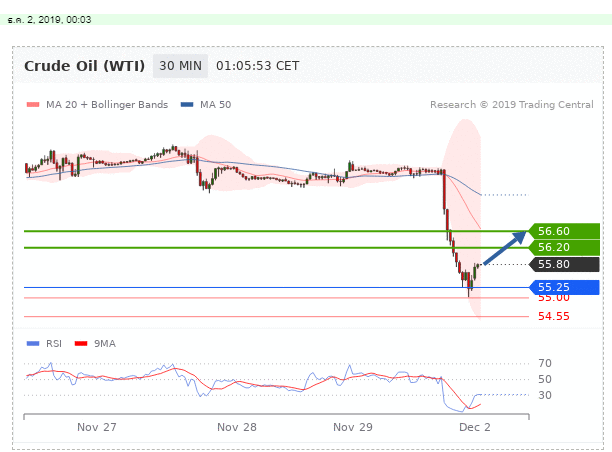Screen dimensions: 612x452
Task: Click the Crude Oil (WTI) chart title
Action: tap(84, 66)
